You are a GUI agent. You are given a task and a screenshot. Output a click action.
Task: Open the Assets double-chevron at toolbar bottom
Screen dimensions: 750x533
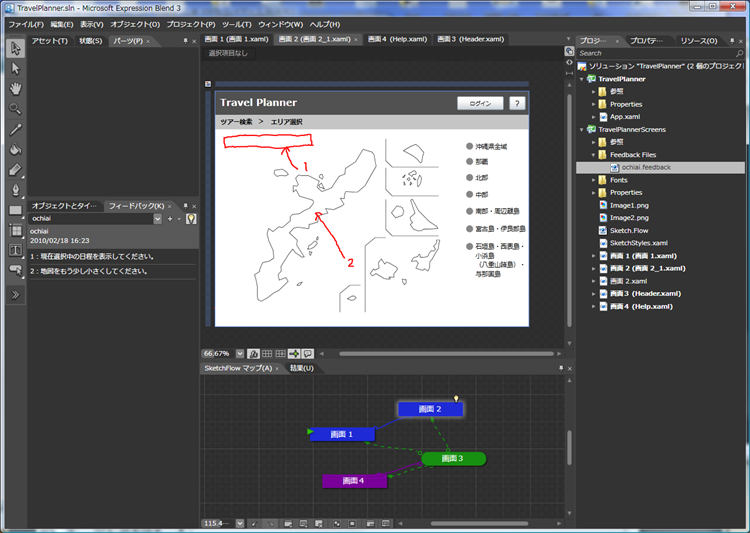pyautogui.click(x=15, y=295)
